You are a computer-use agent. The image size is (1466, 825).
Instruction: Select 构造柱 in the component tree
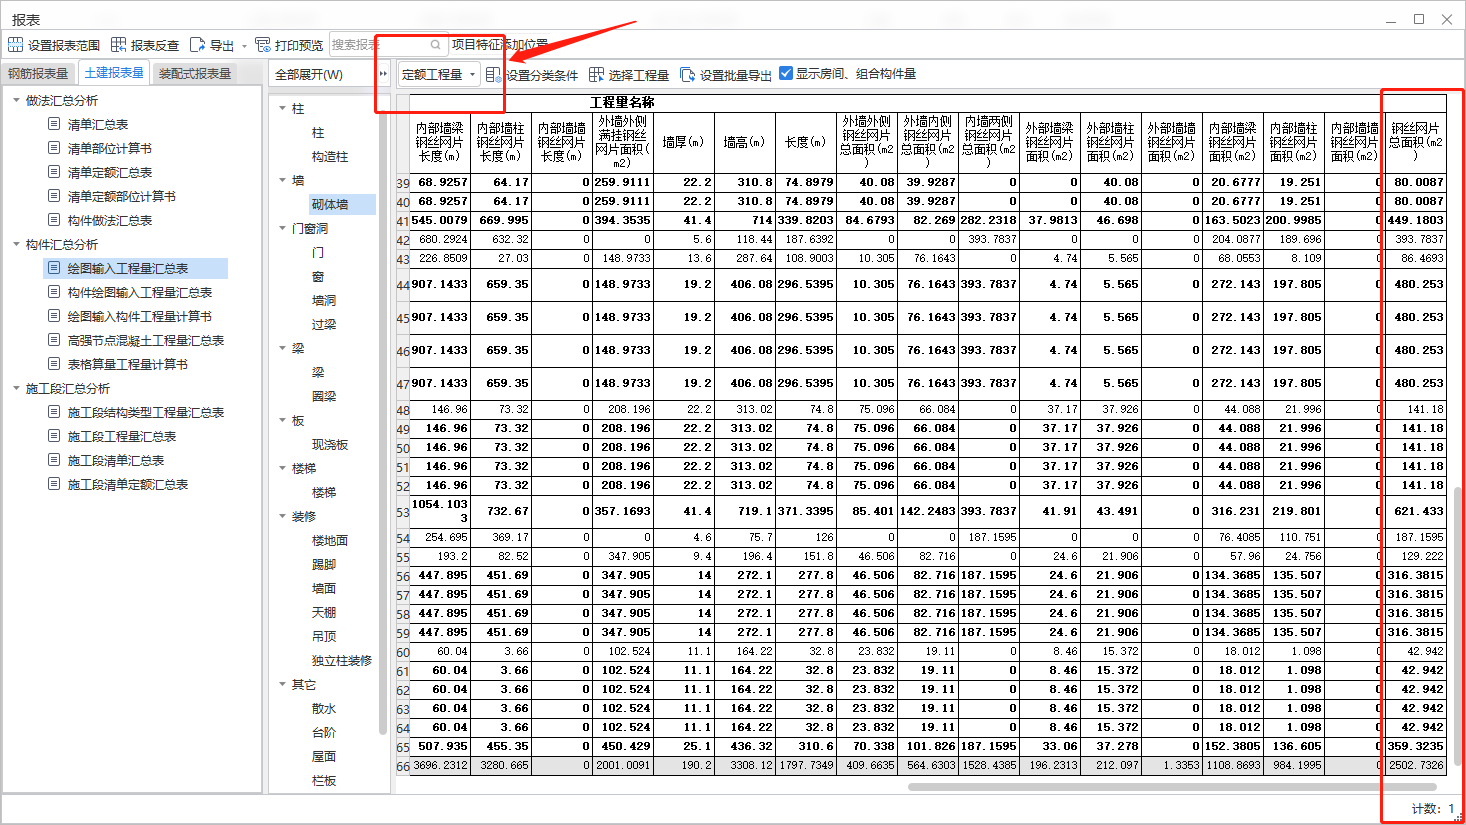coord(330,156)
